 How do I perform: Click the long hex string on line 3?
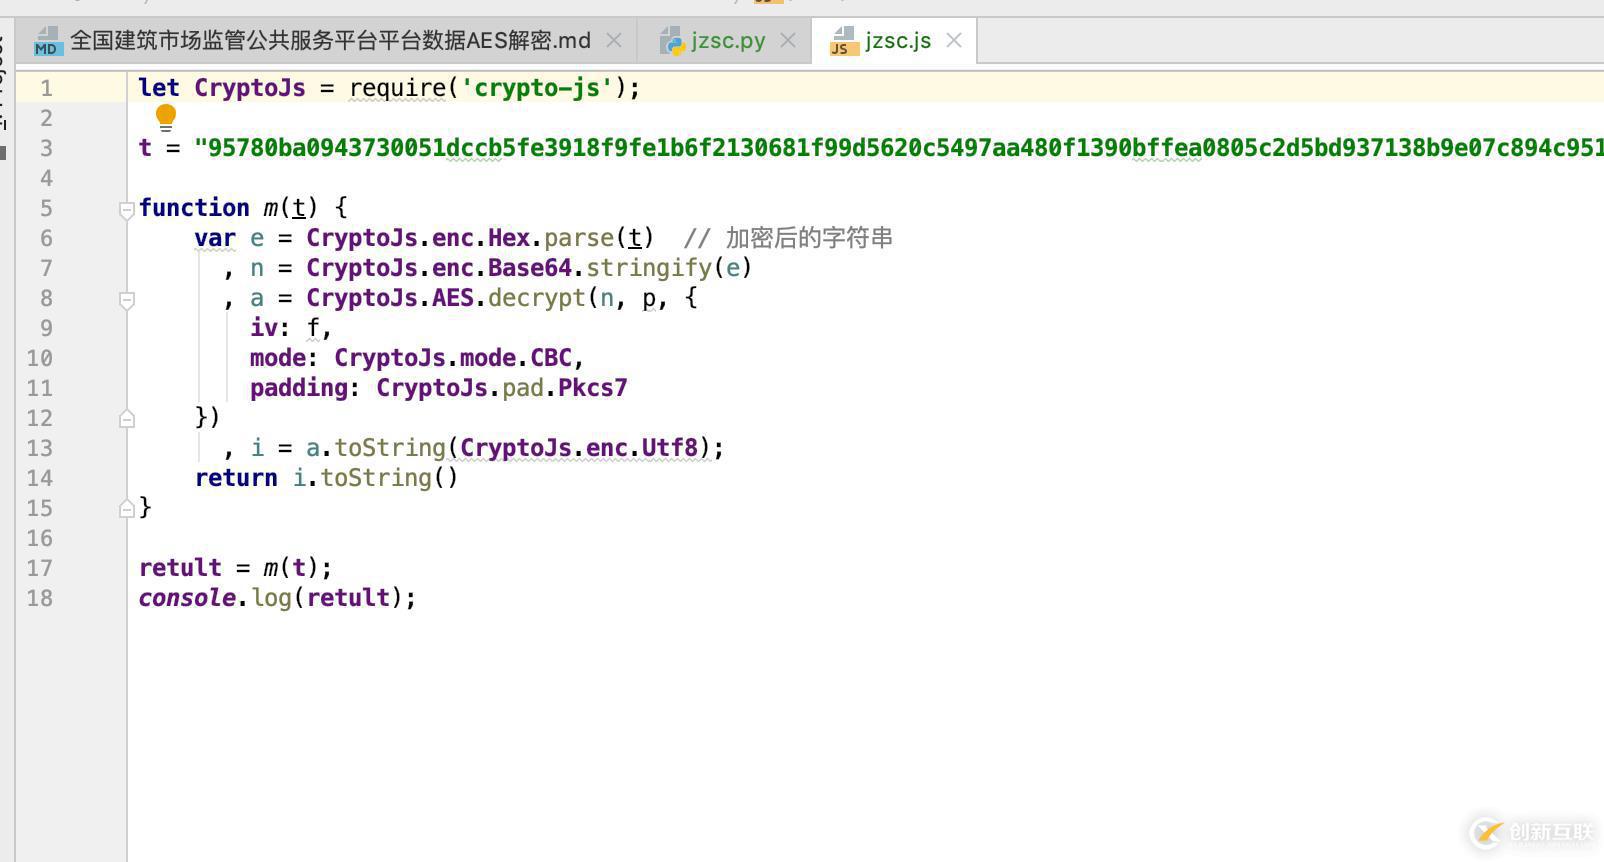[x=899, y=148]
